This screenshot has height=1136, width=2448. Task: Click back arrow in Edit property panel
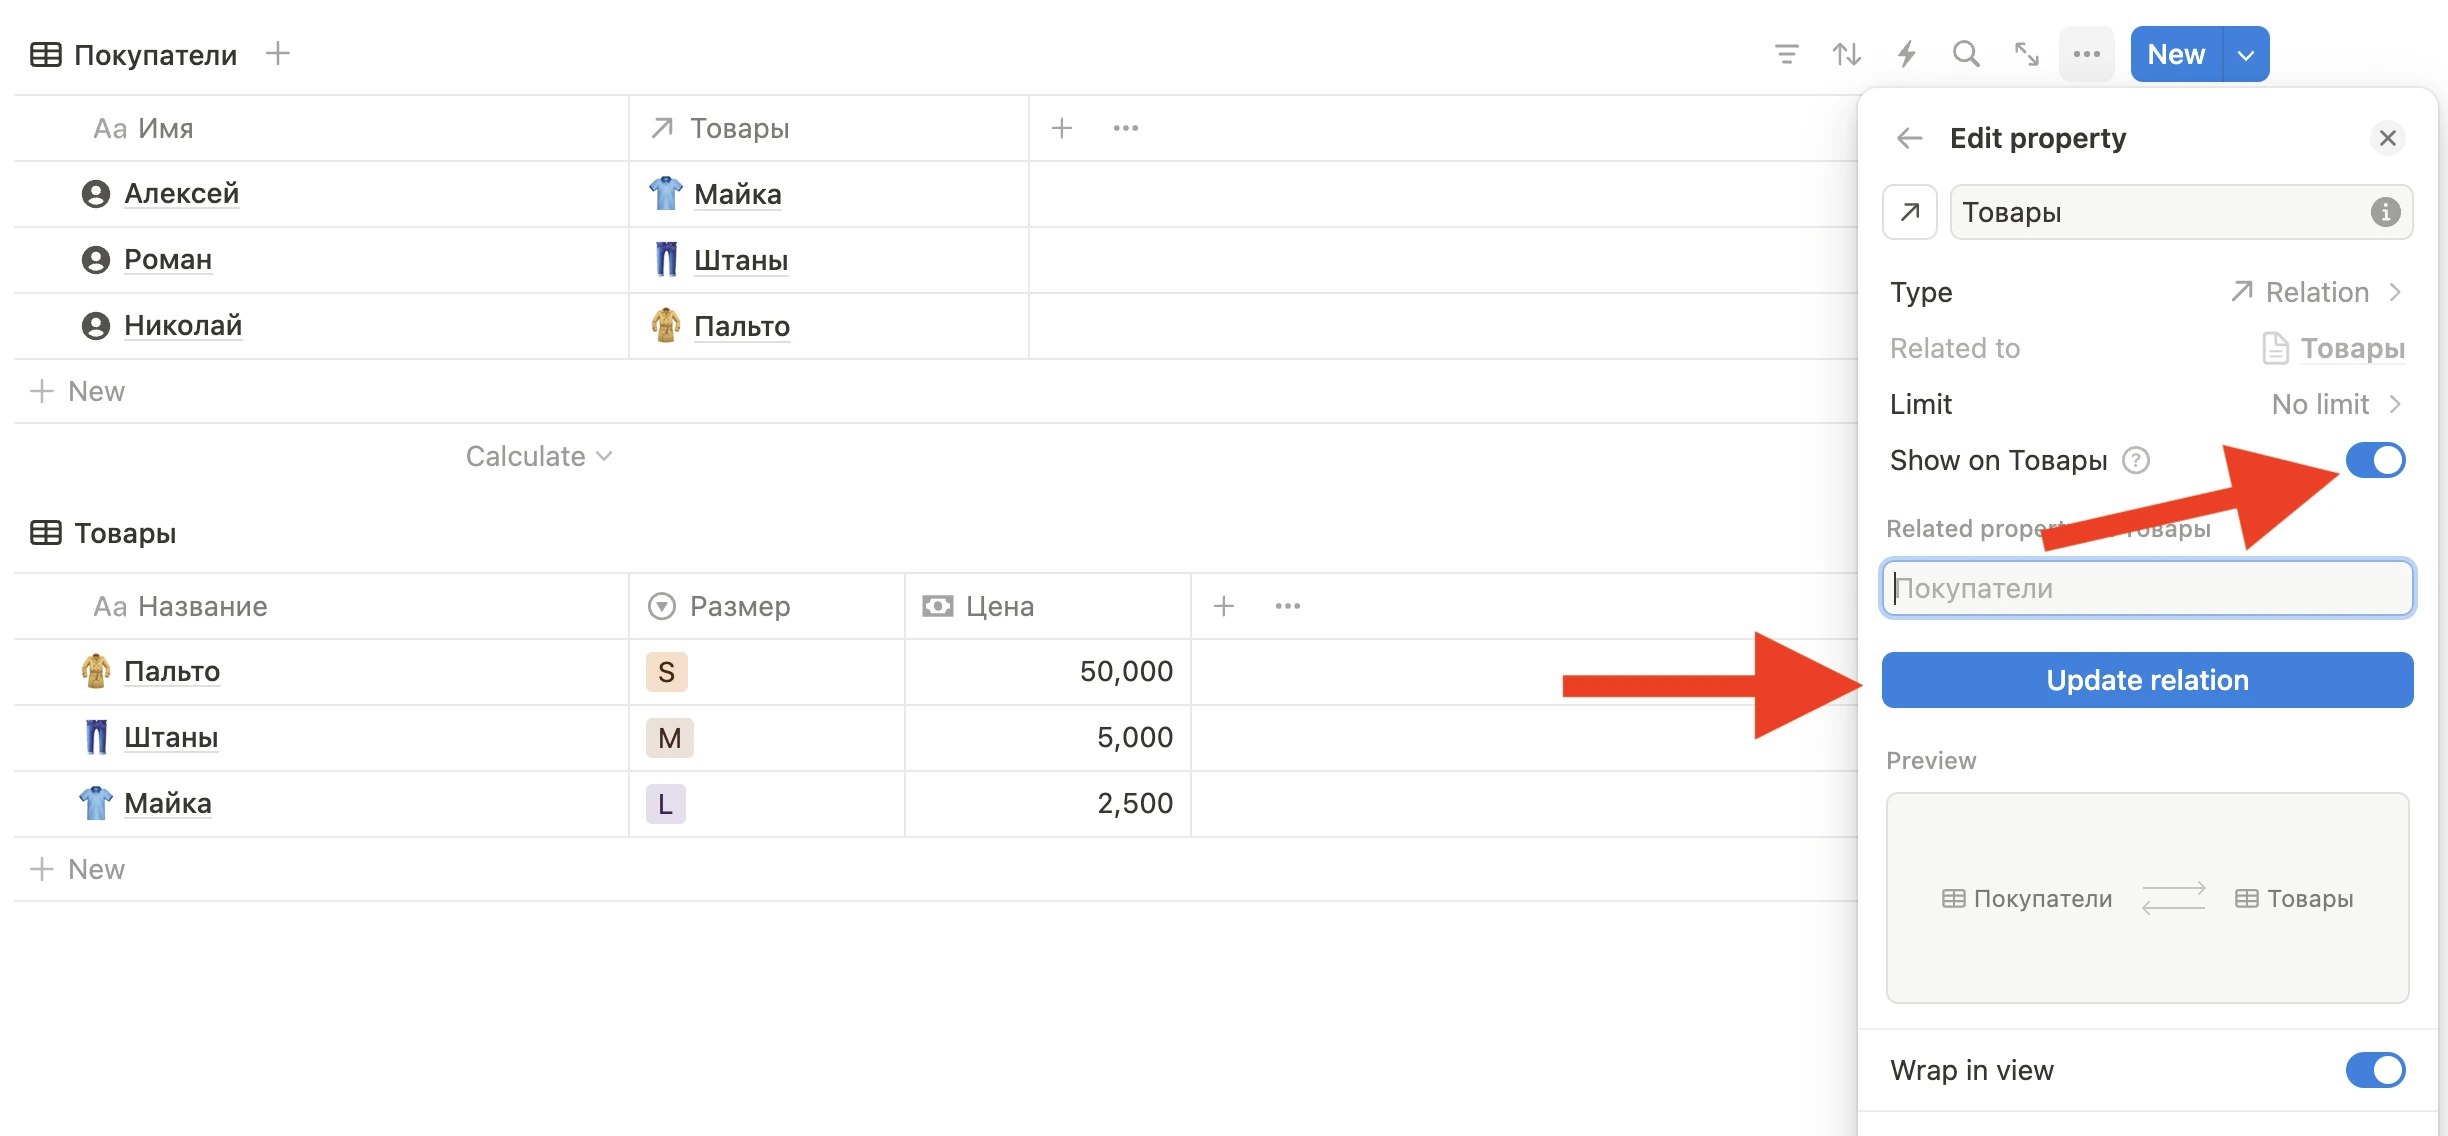1909,139
